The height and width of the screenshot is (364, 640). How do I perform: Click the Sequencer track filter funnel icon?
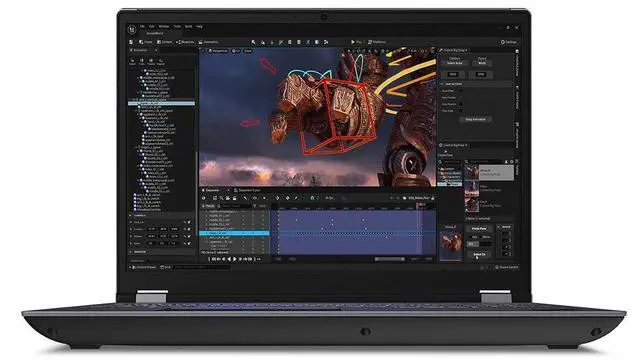point(255,206)
